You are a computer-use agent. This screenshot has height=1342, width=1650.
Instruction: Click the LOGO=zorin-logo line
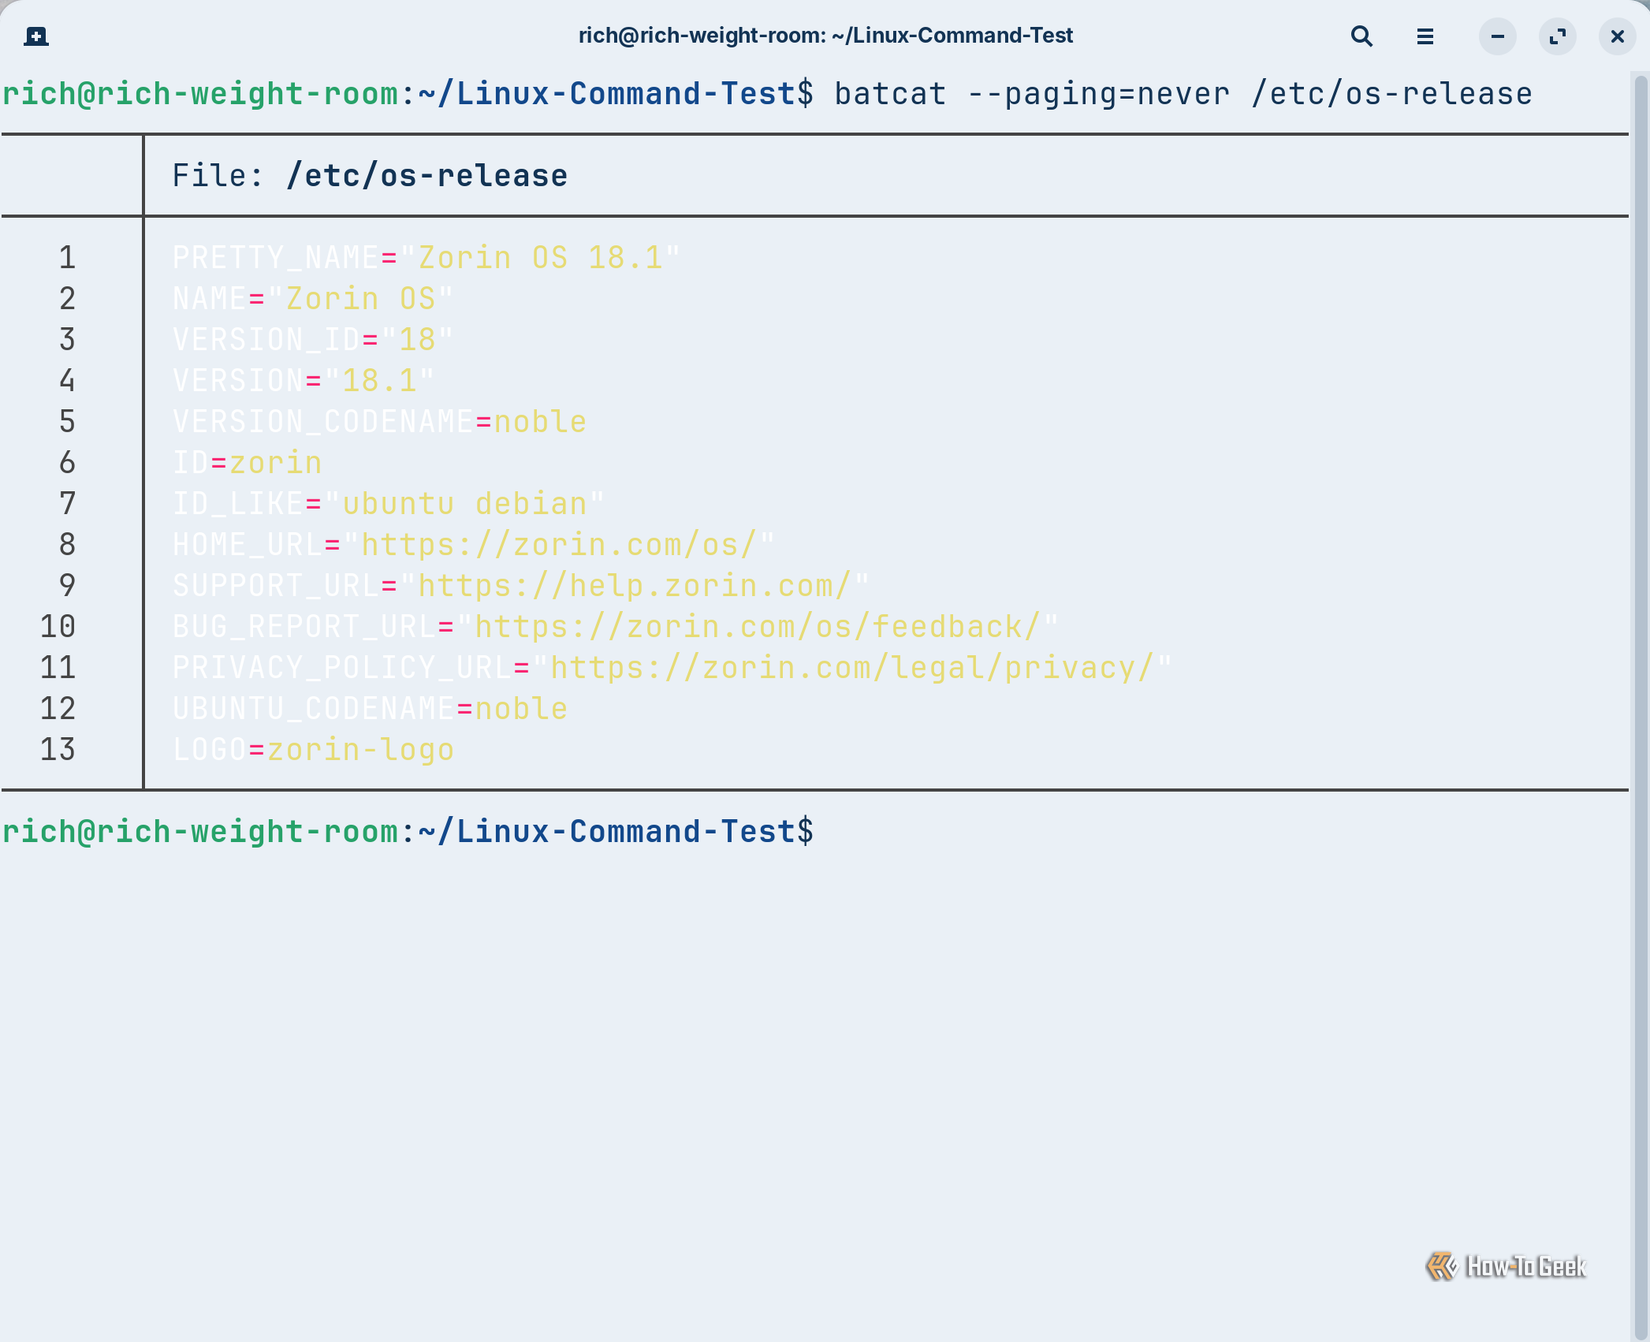pos(313,750)
